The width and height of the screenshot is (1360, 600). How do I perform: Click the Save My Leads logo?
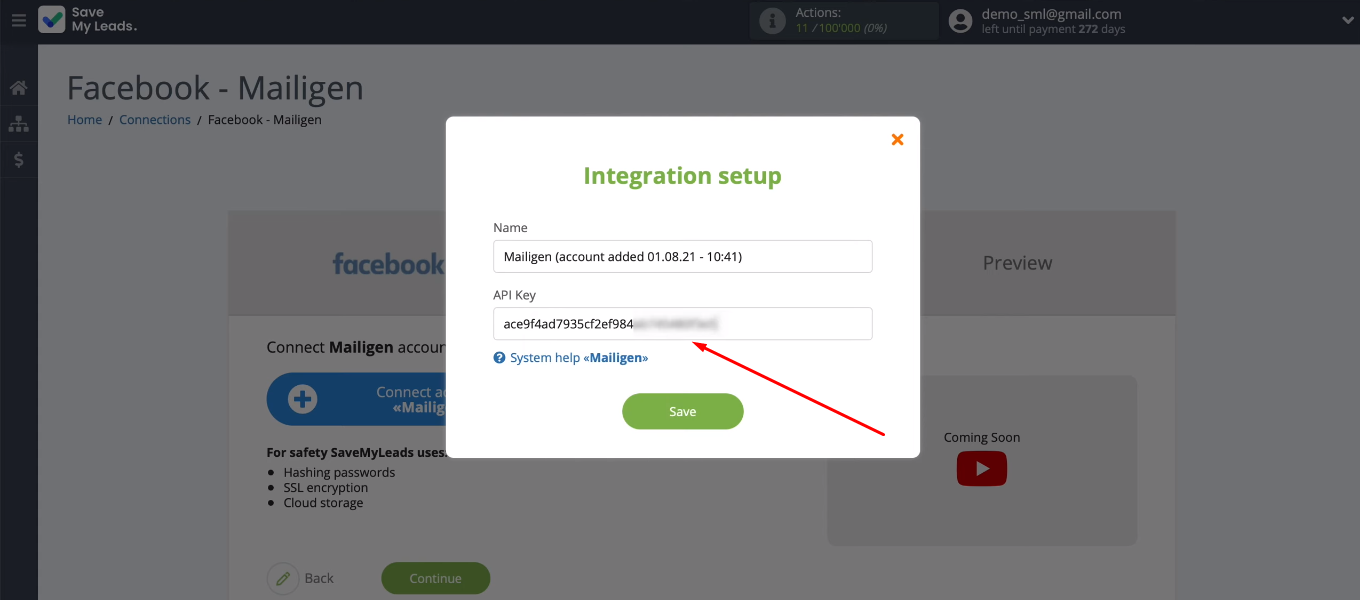pyautogui.click(x=88, y=20)
